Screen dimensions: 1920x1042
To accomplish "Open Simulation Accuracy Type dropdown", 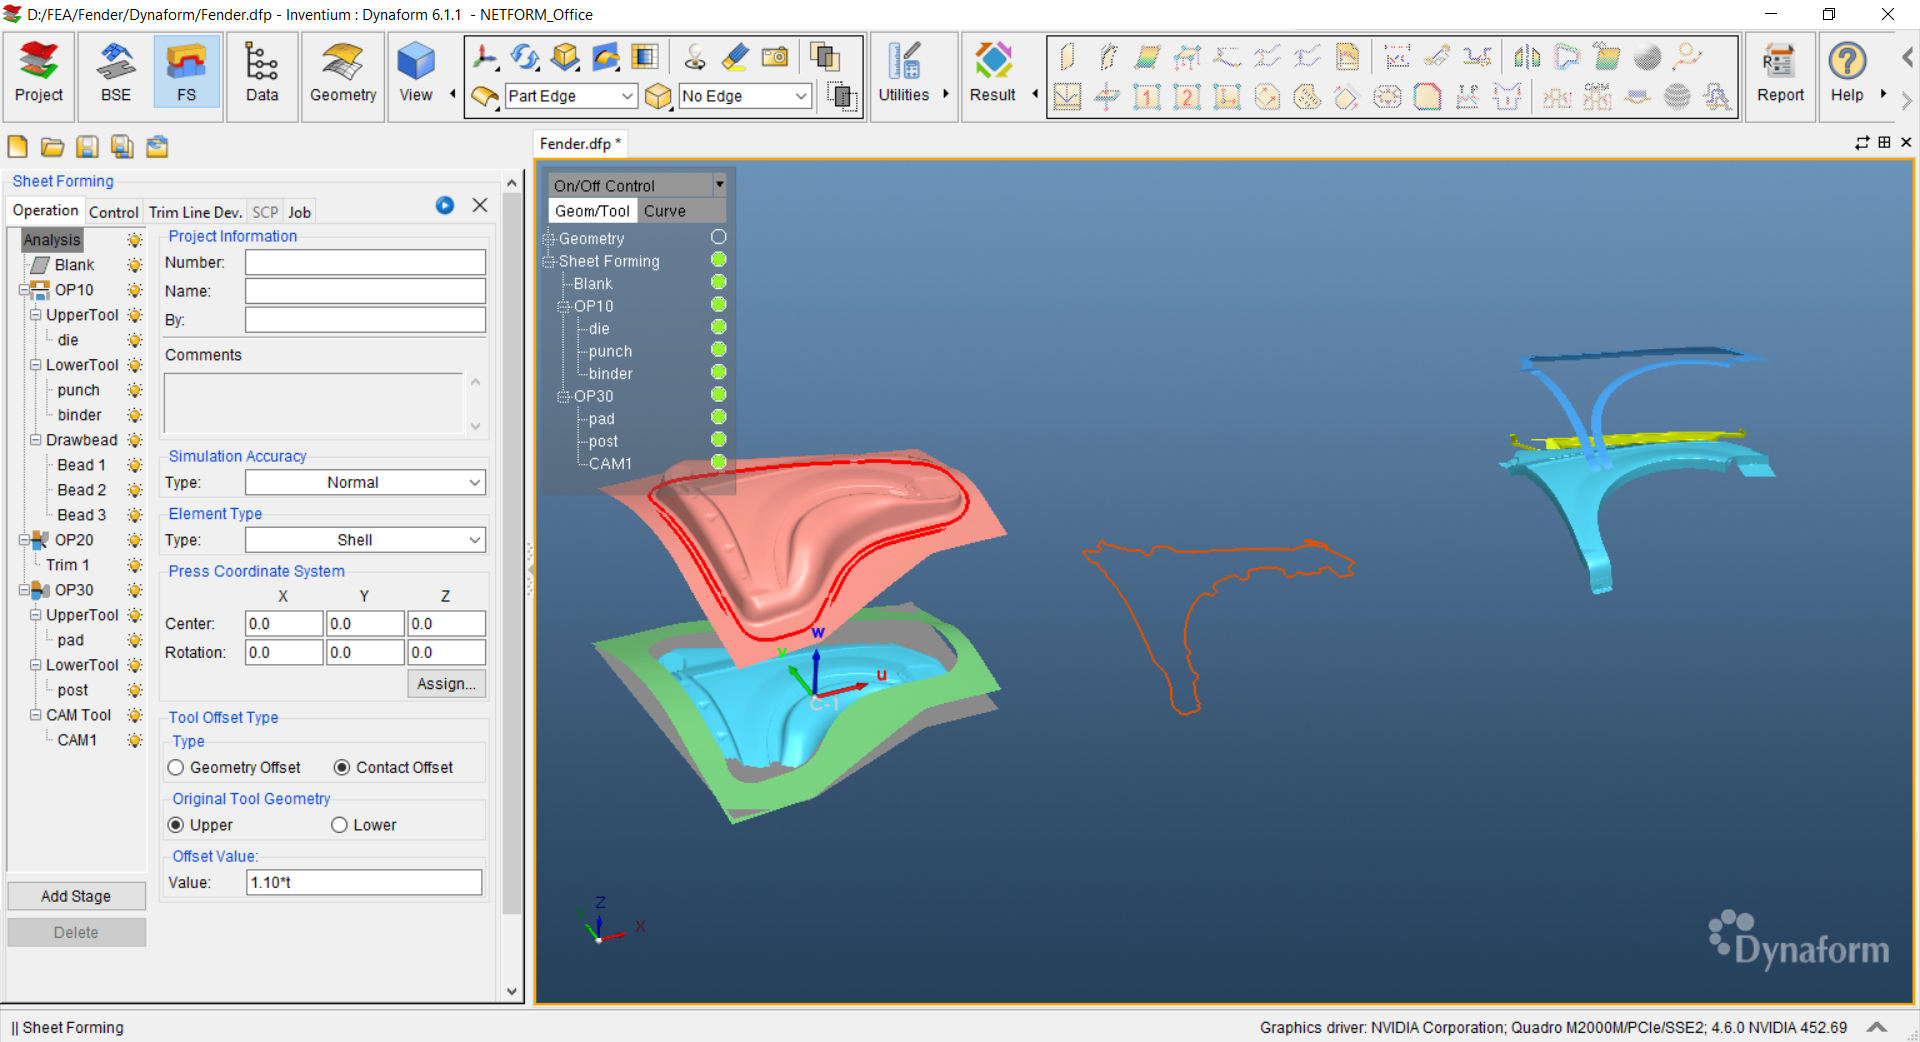I will (x=365, y=483).
